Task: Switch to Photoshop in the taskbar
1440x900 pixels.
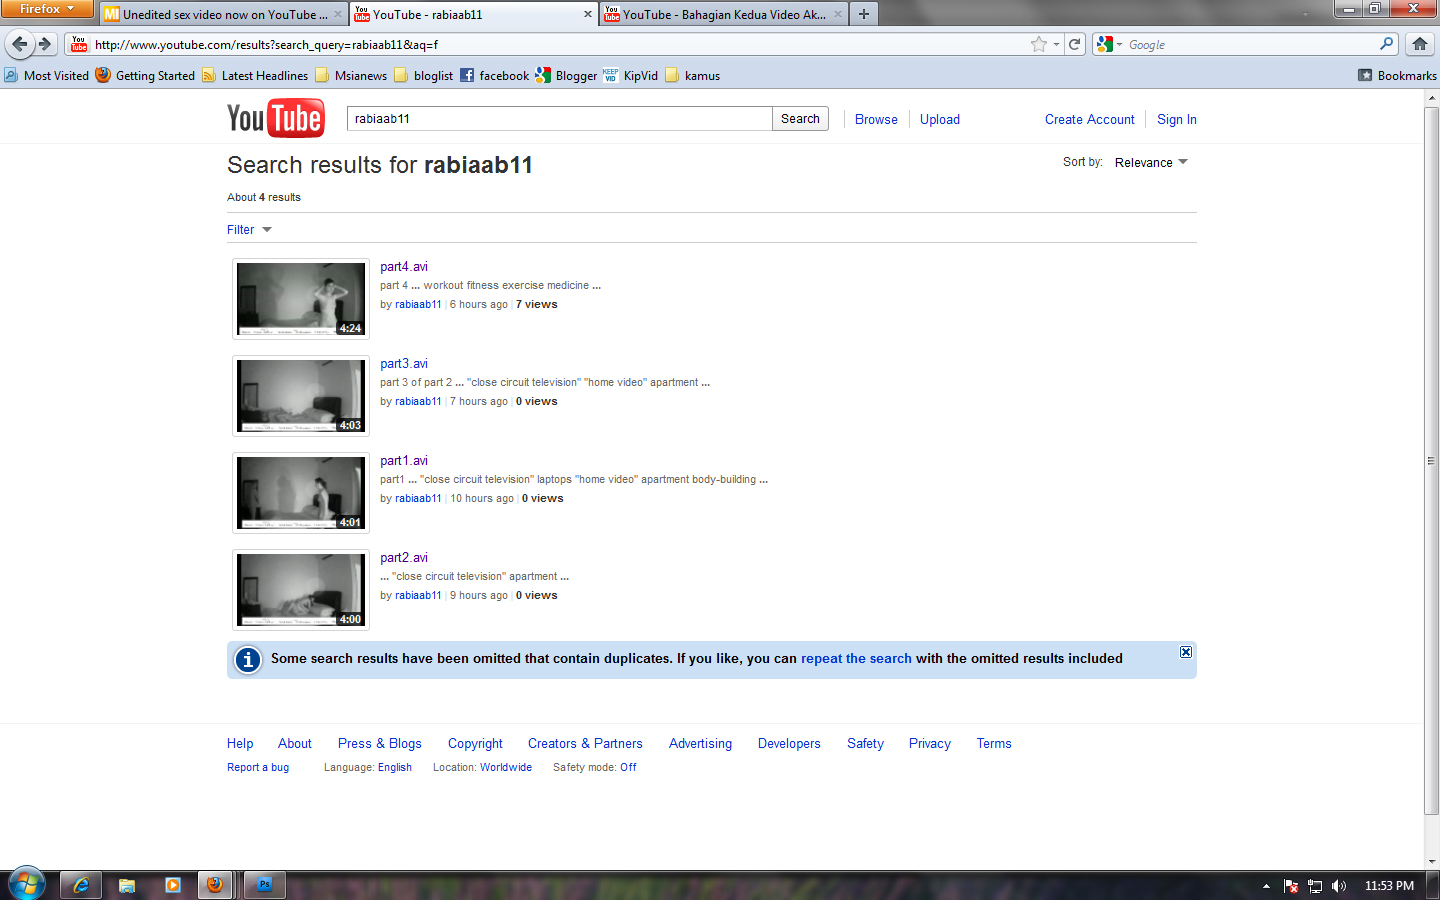Action: click(x=265, y=885)
